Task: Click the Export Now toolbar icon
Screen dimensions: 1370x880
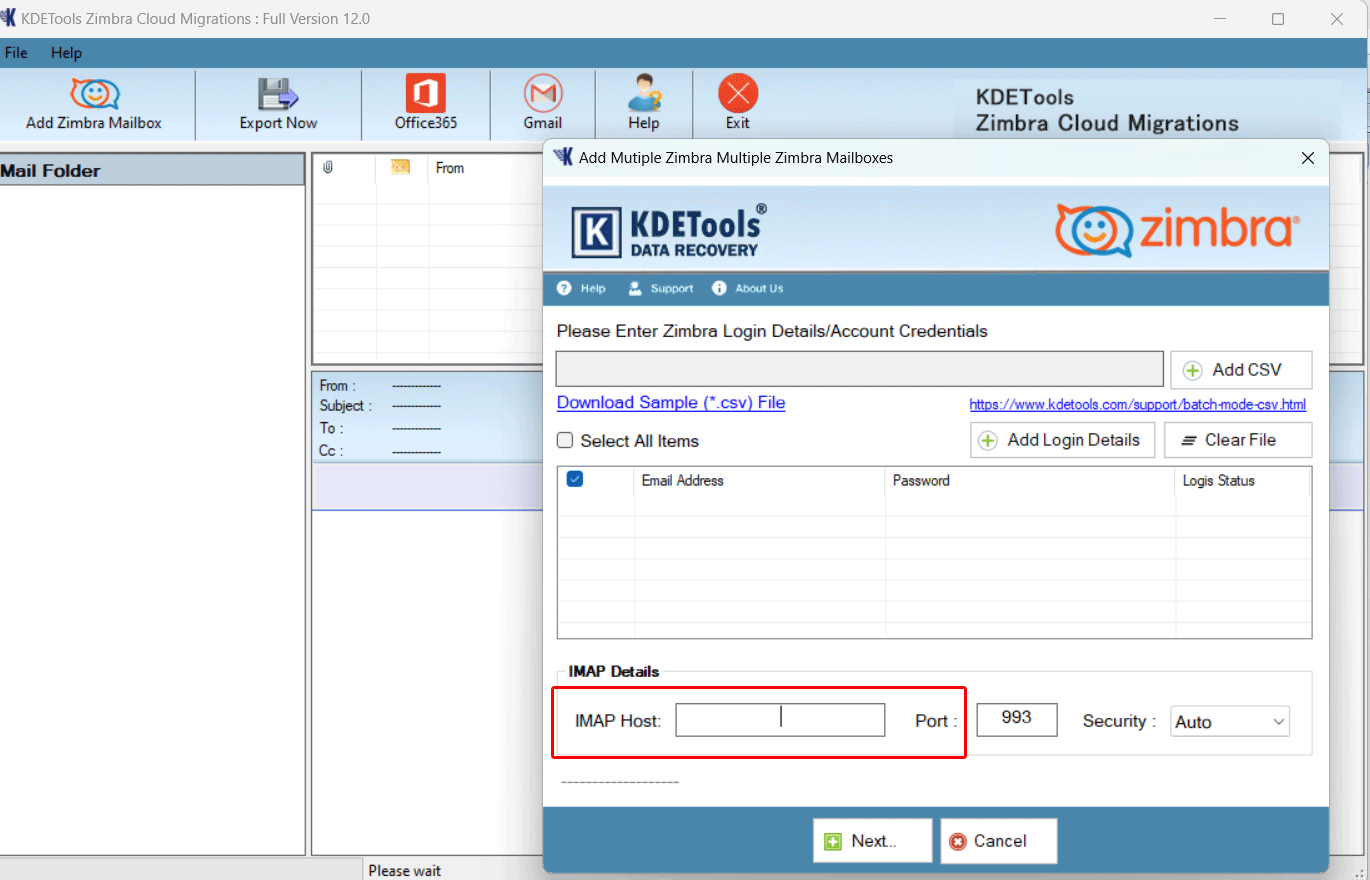Action: (x=278, y=104)
